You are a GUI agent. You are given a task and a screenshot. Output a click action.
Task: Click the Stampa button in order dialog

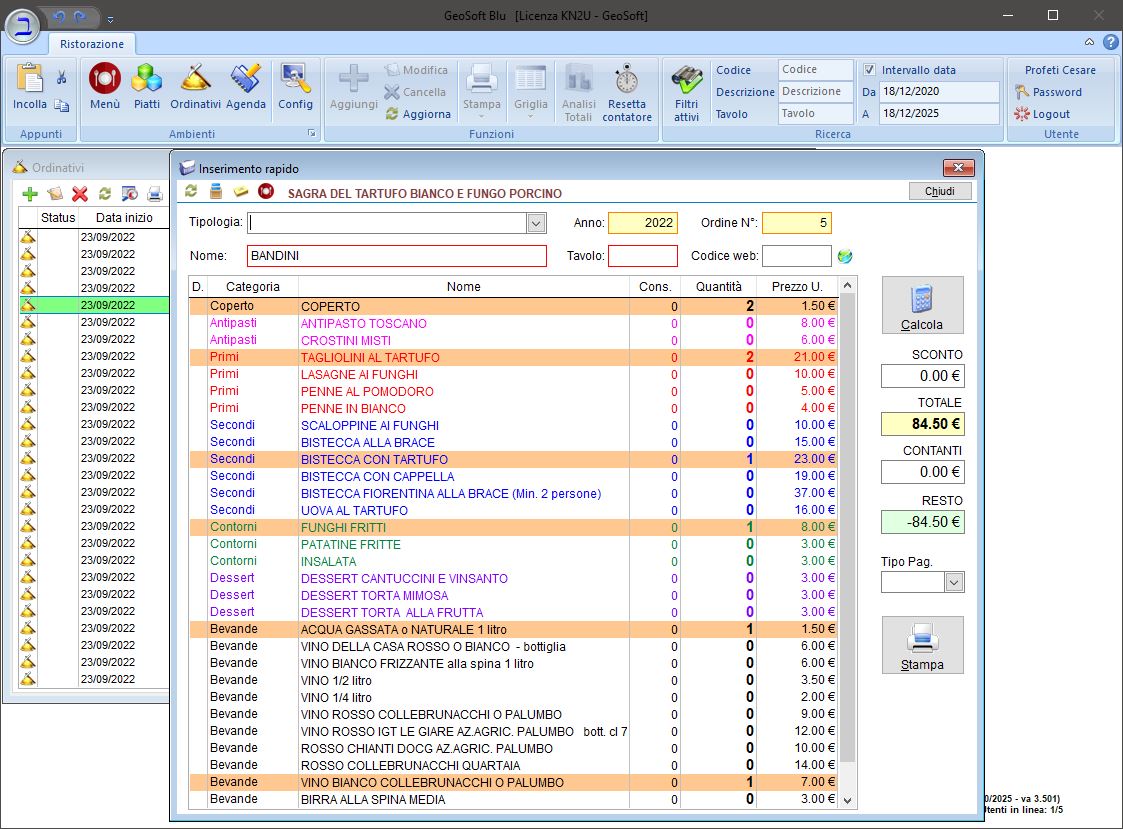[x=922, y=645]
